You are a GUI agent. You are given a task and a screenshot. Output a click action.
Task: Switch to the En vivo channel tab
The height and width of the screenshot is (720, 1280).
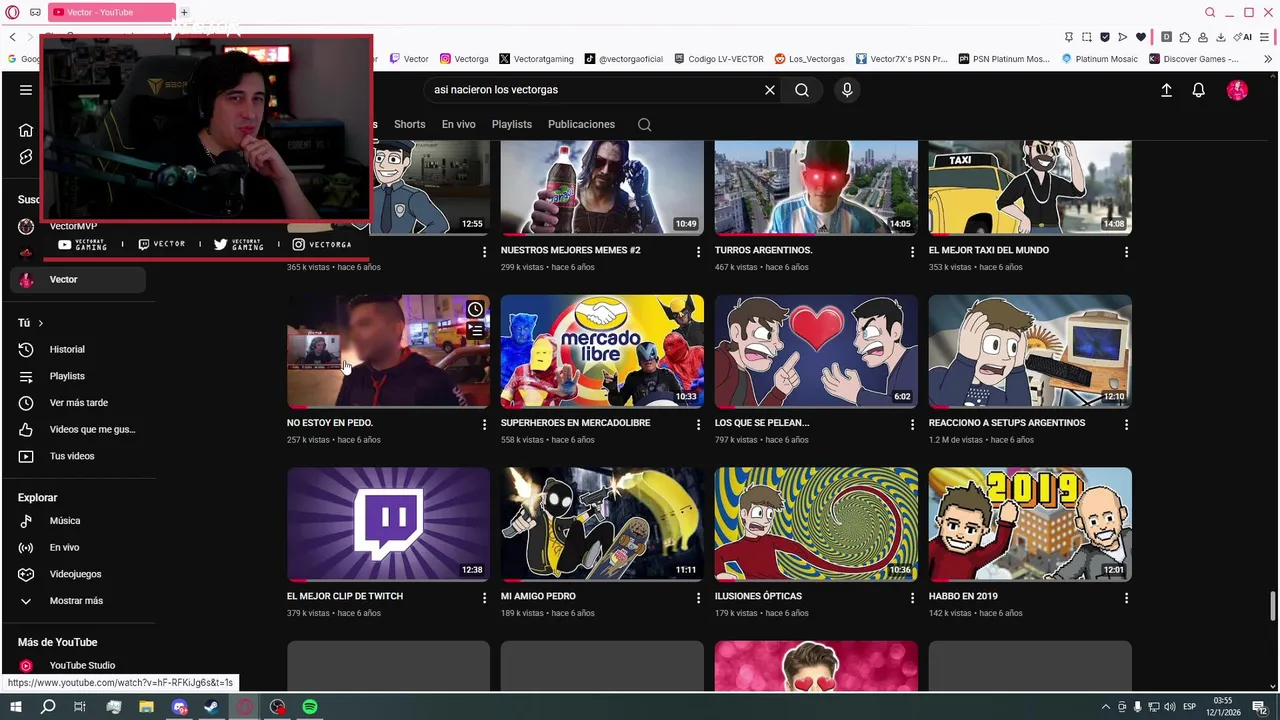(x=459, y=124)
